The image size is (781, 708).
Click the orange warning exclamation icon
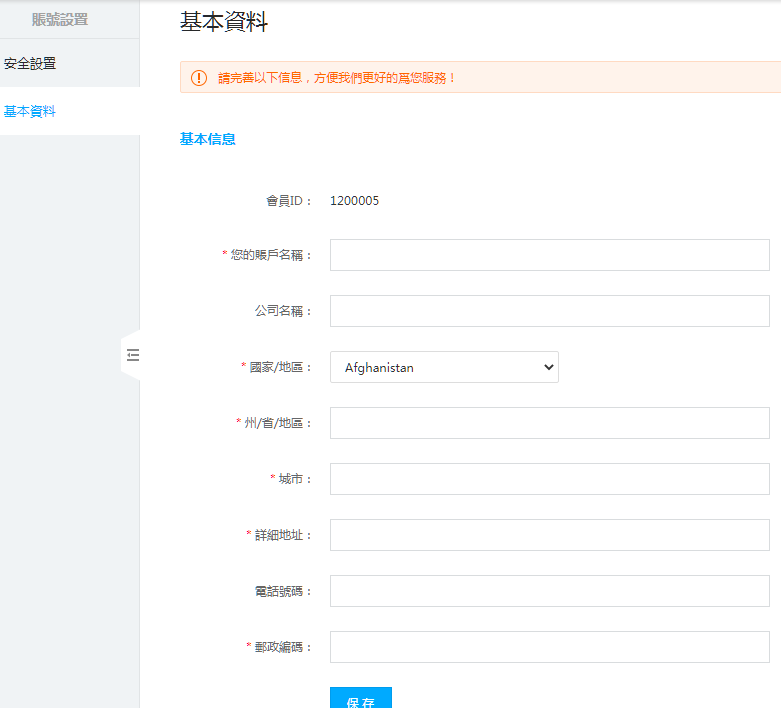(199, 78)
